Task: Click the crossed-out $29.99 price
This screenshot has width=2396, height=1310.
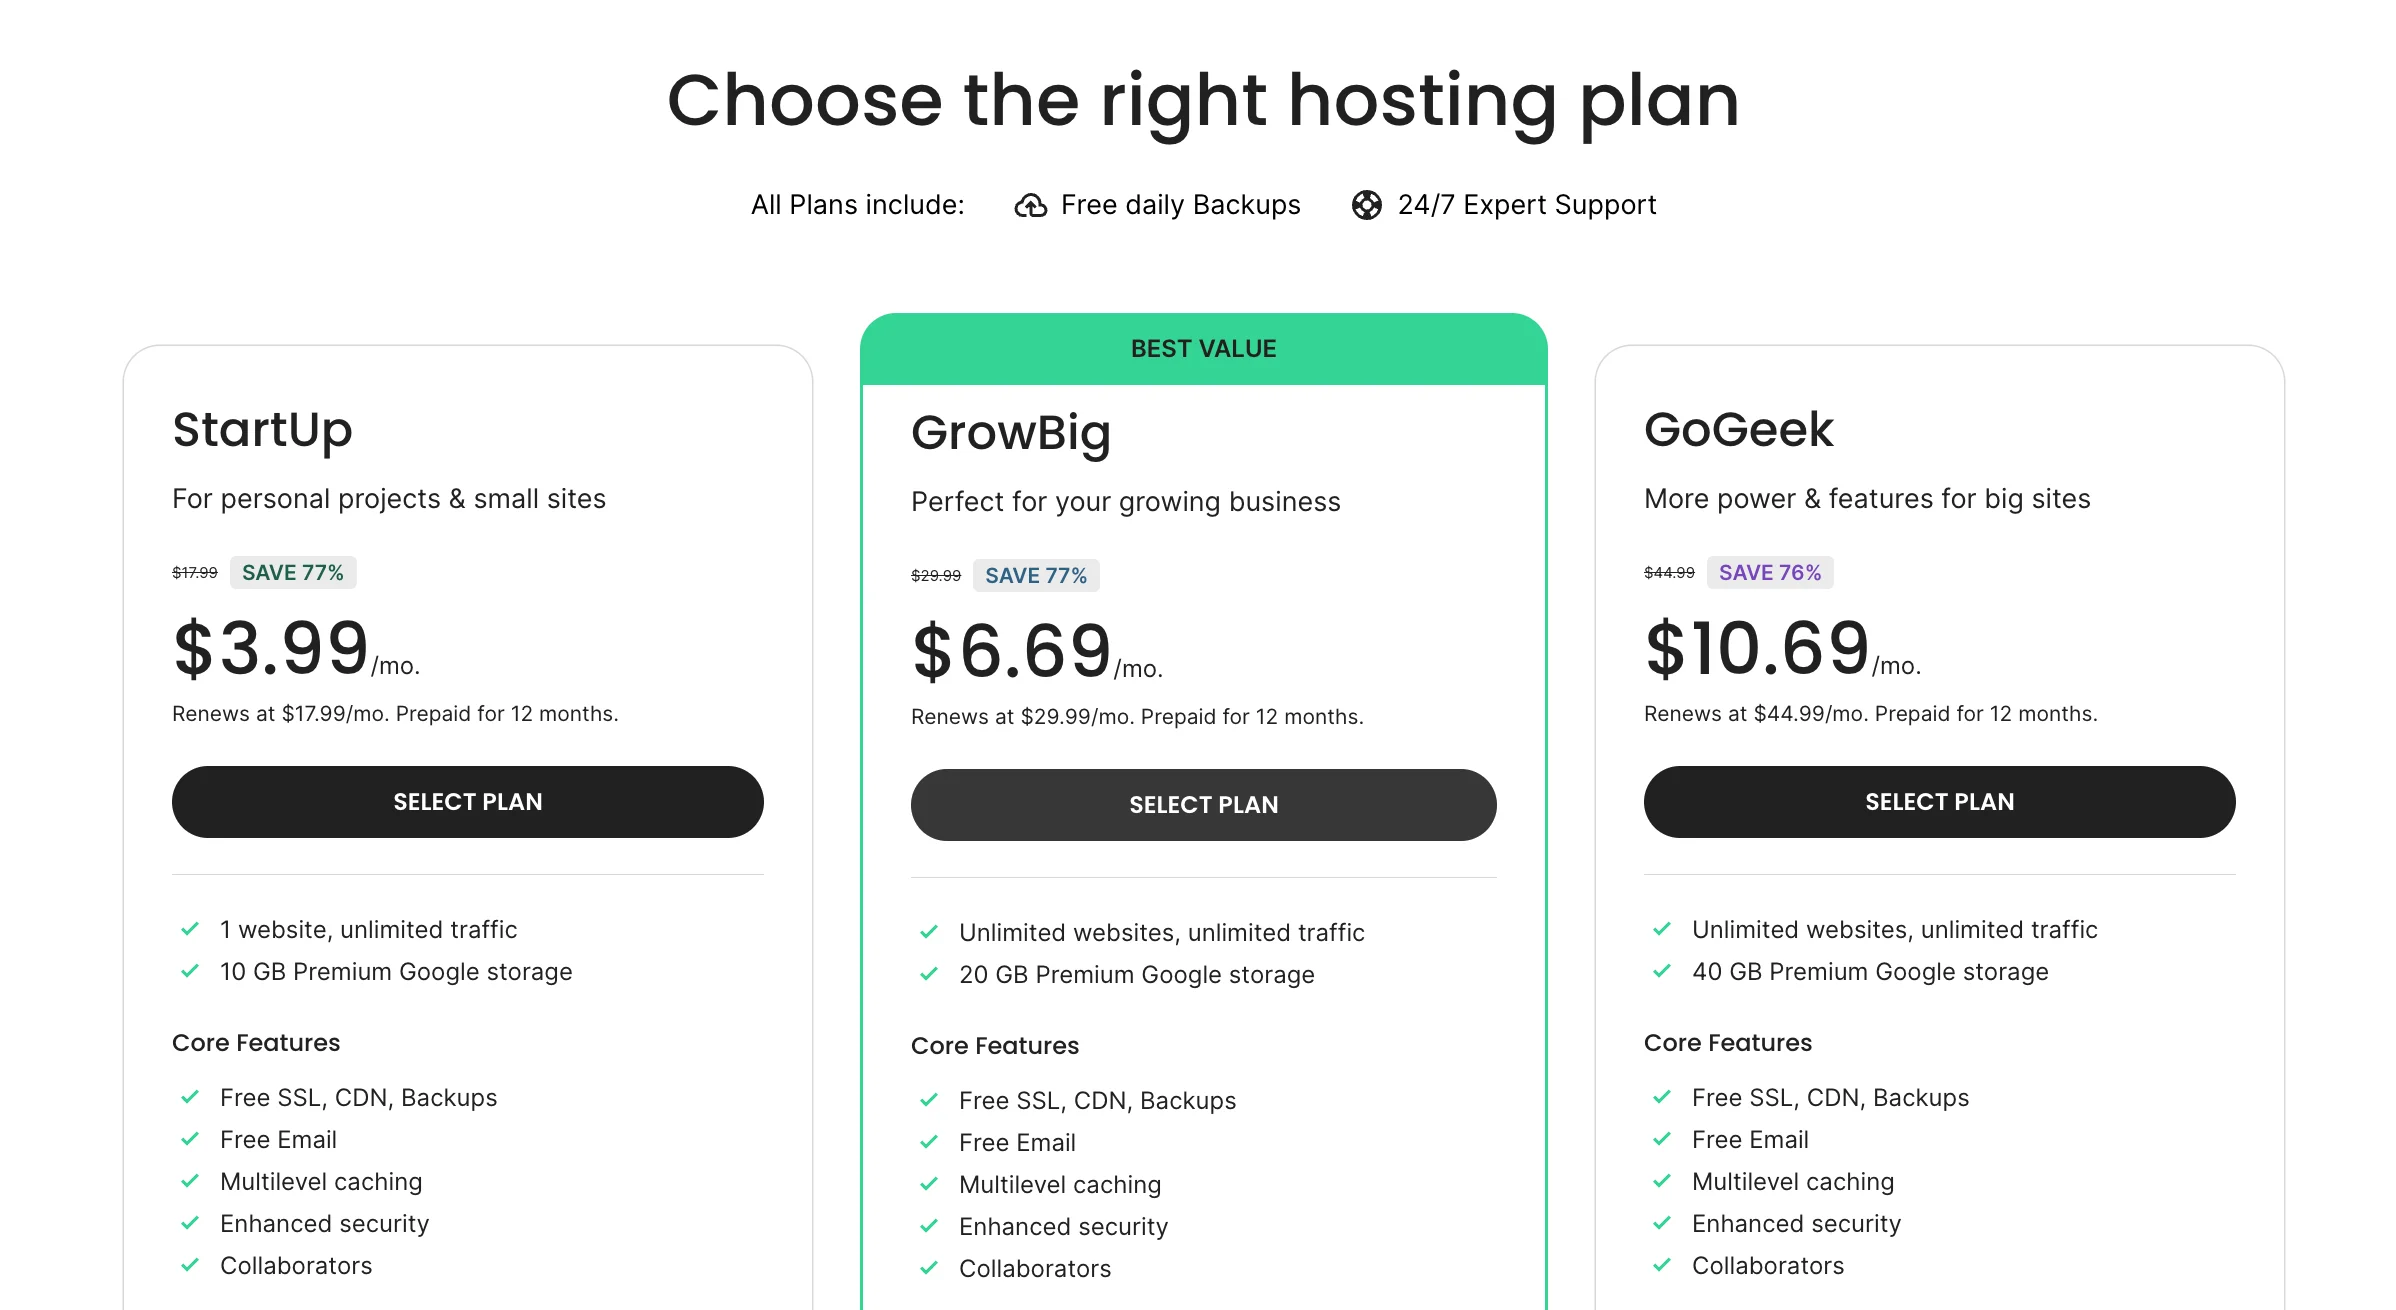Action: click(934, 575)
